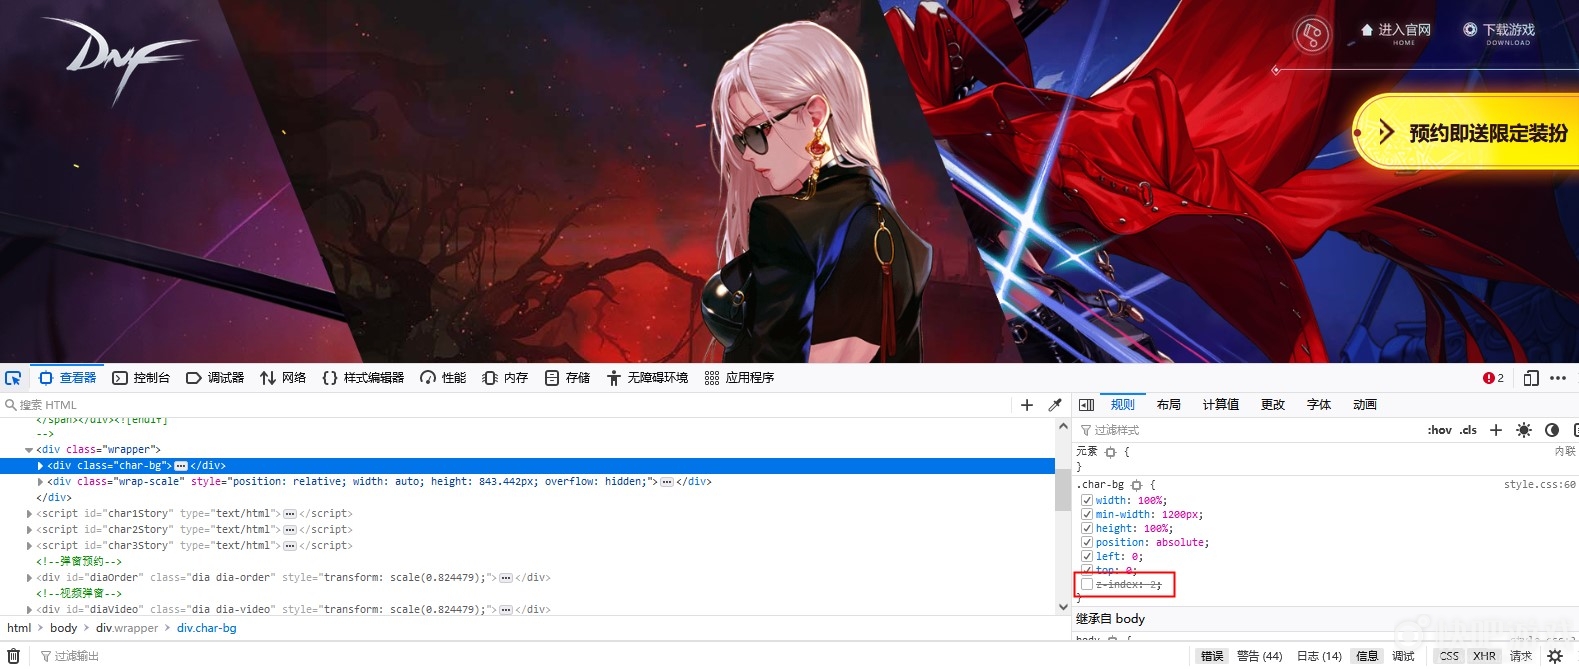Select the div.wrapper breadcrumb

coord(127,628)
